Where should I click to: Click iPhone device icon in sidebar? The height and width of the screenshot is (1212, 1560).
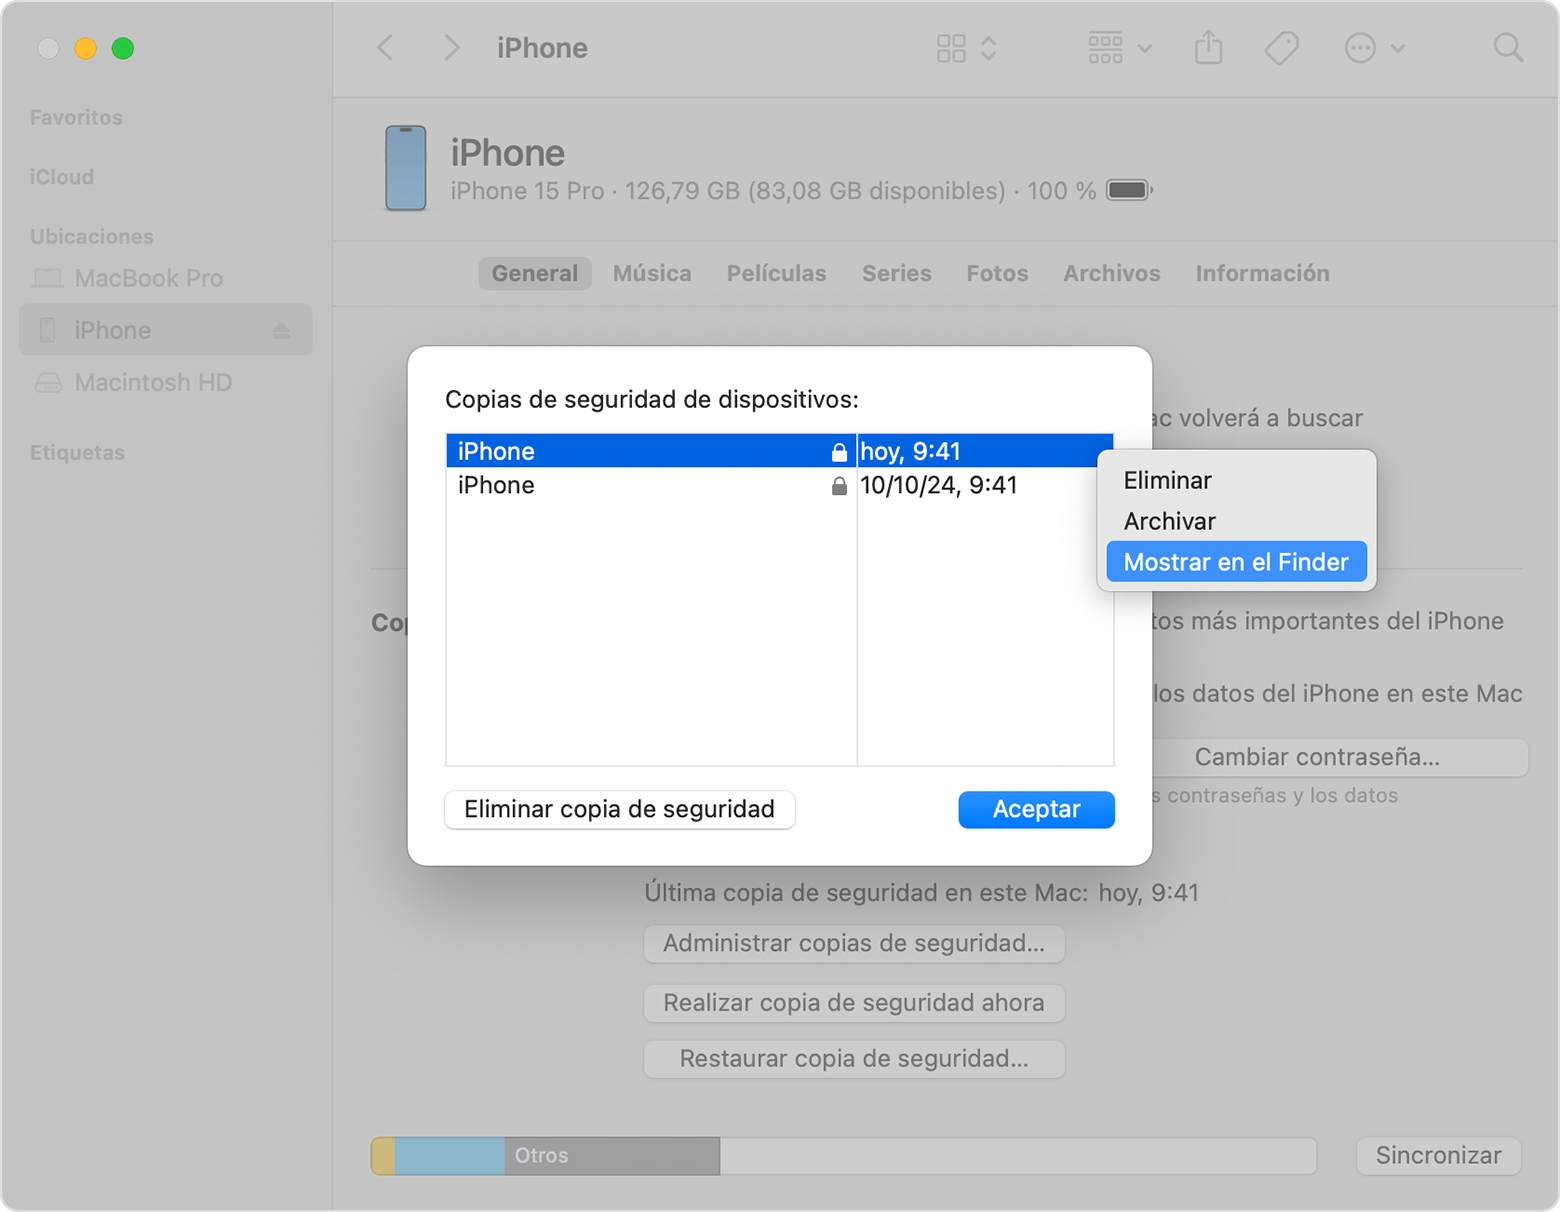click(47, 330)
